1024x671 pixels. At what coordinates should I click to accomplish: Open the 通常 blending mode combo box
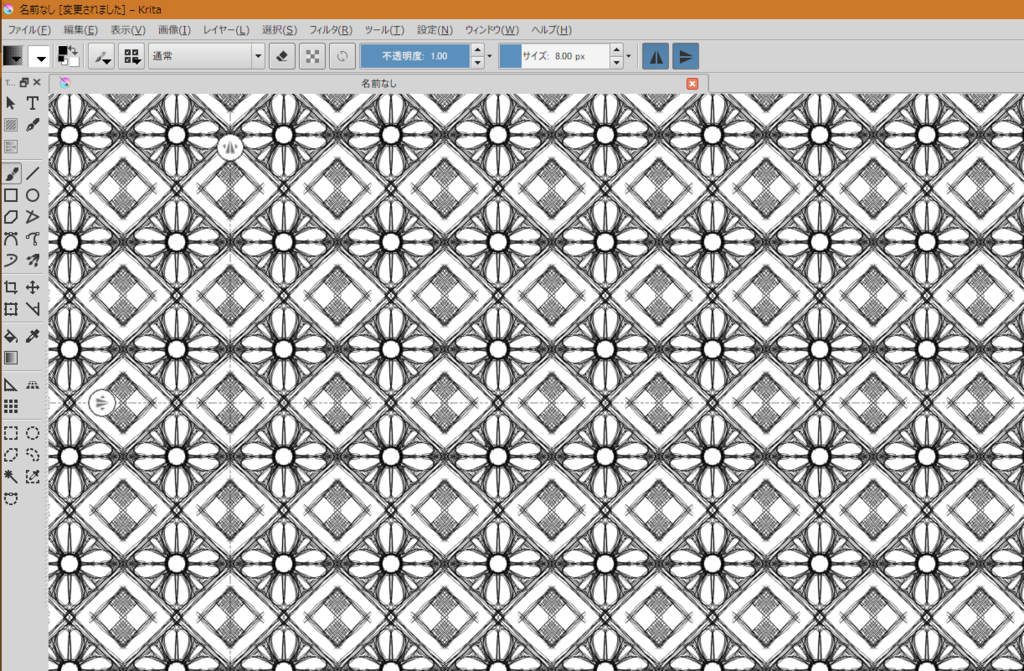[206, 56]
